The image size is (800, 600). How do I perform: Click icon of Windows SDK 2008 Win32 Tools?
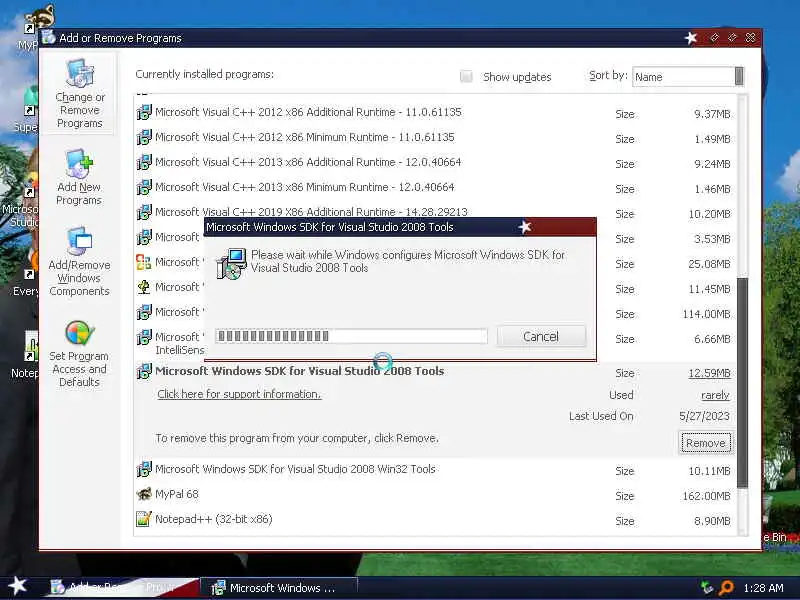point(144,469)
